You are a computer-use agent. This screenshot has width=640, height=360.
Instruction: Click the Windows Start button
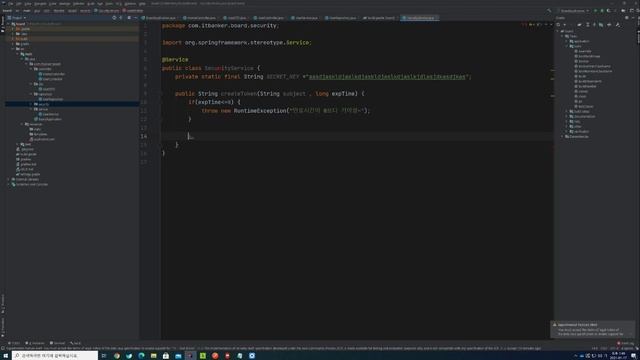pos(6,356)
